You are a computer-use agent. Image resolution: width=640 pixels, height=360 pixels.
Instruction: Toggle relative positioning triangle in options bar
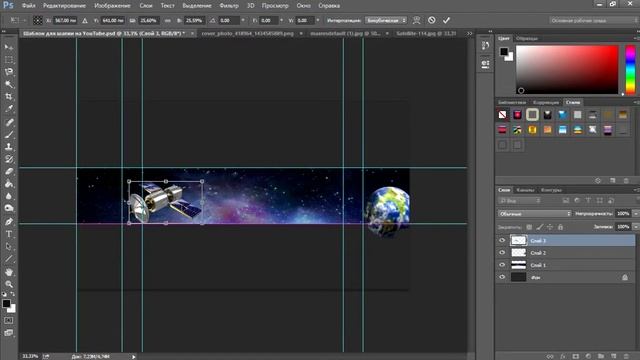click(85, 20)
